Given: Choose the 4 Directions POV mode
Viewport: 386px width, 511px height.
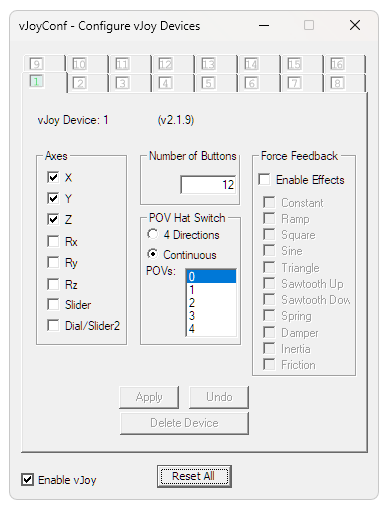Looking at the screenshot, I should [153, 234].
